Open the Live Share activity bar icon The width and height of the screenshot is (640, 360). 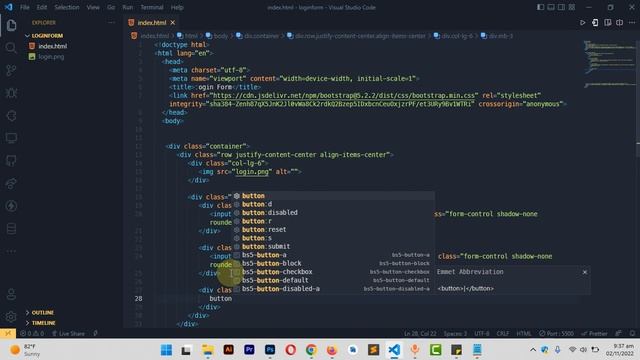pos(11,184)
